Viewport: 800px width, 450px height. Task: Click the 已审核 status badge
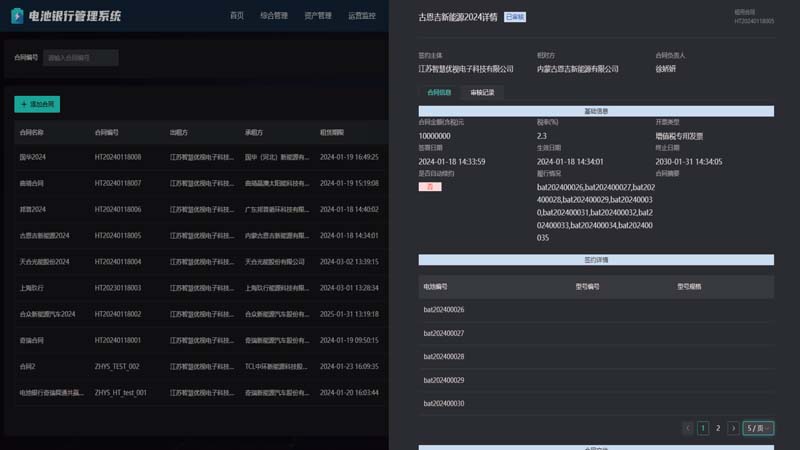515,17
